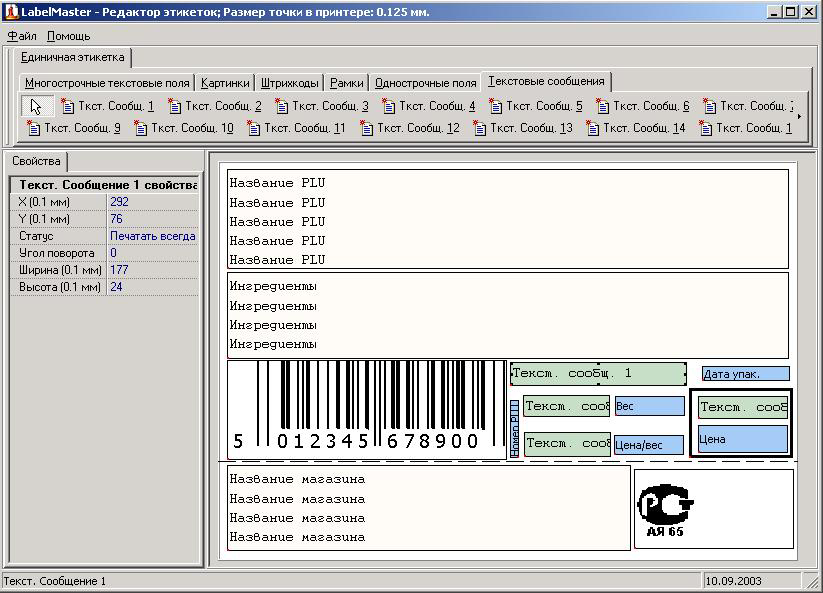Select the arrow pointer tool
The height and width of the screenshot is (593, 823).
coord(37,106)
